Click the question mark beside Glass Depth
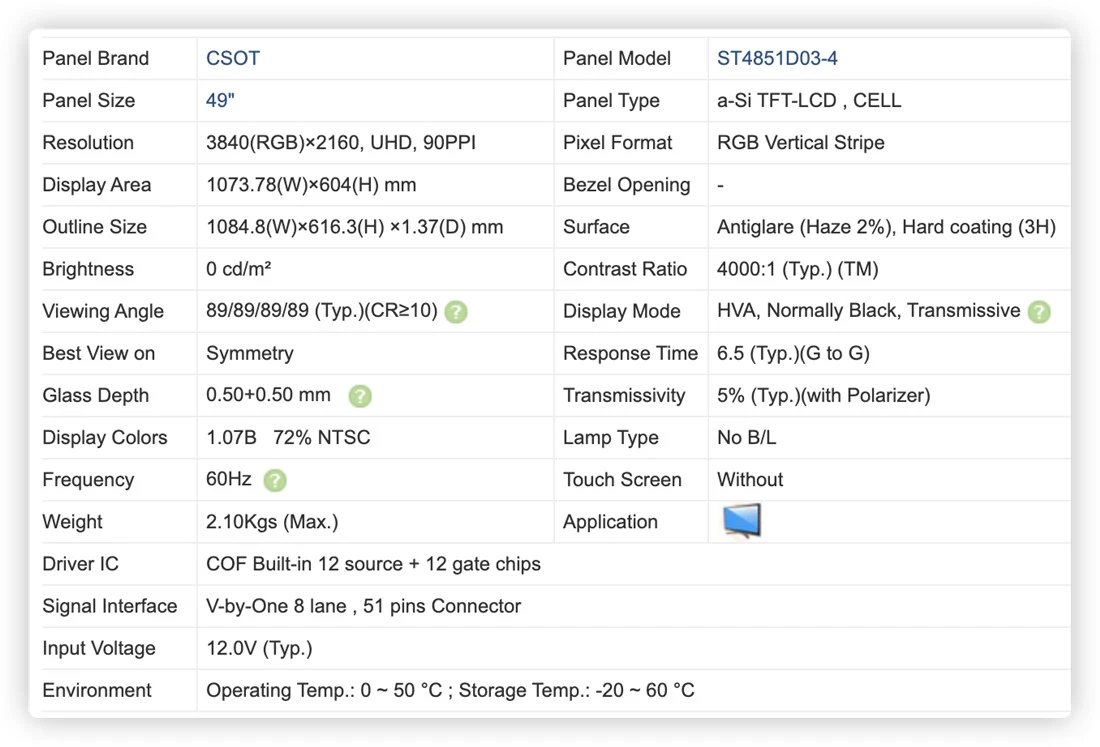 point(360,396)
